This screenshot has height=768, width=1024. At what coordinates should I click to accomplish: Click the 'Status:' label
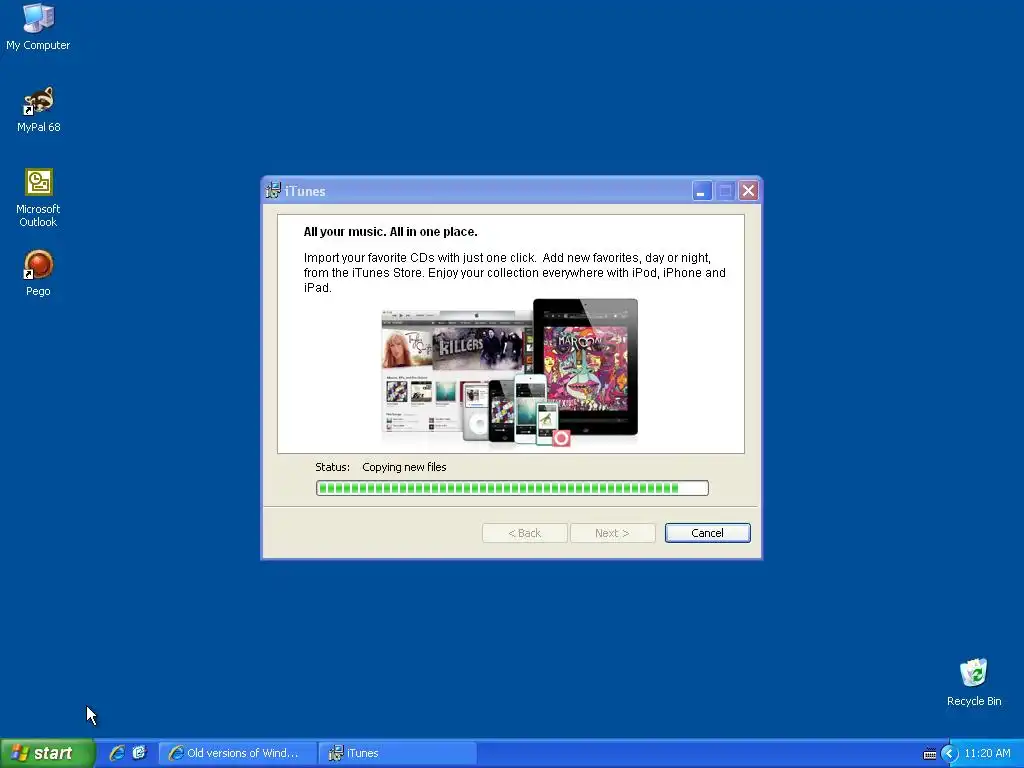pos(332,467)
